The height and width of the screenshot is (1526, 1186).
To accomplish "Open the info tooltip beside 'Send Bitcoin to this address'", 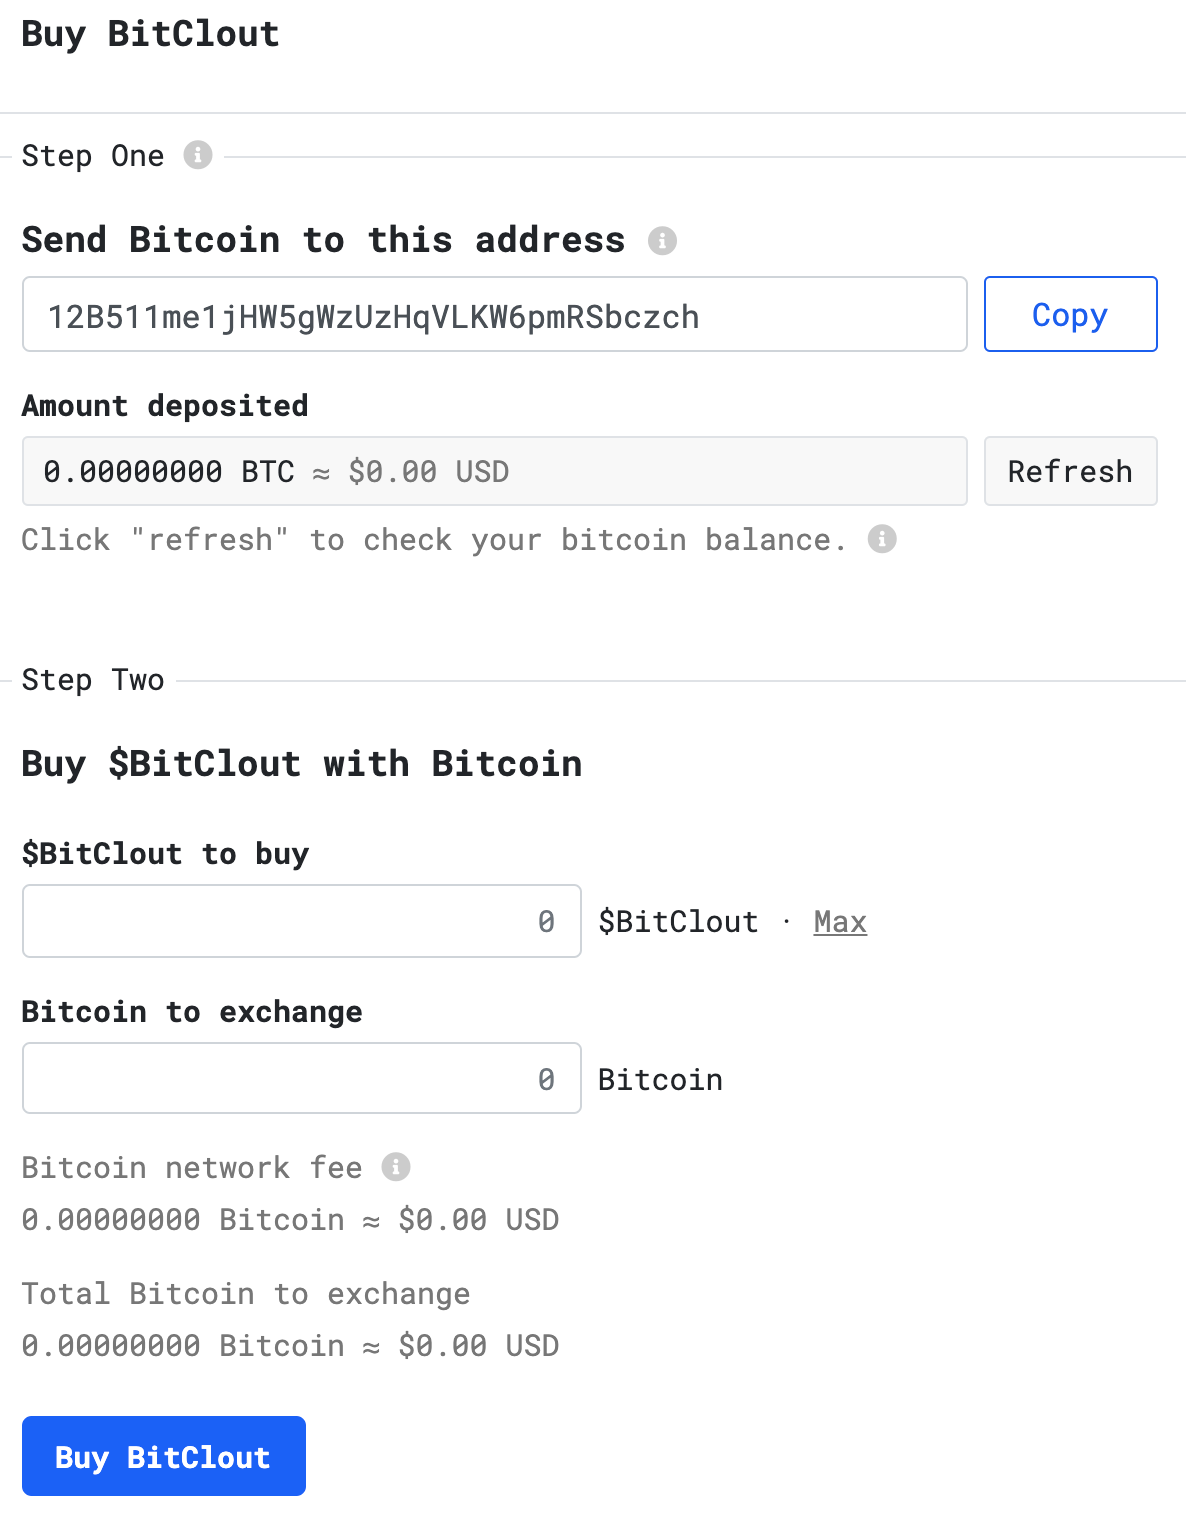I will pyautogui.click(x=663, y=240).
